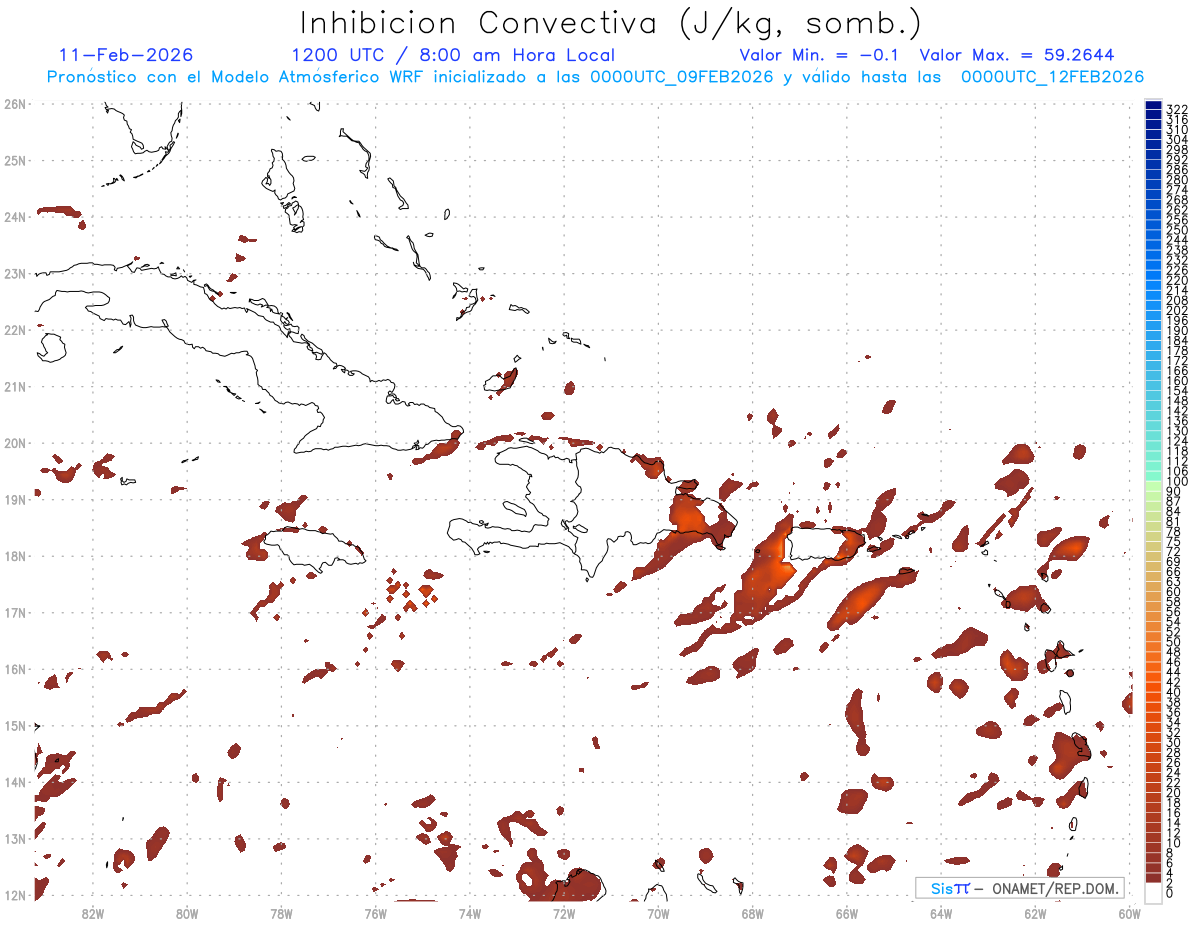1200x927 pixels.
Task: Click the title "Inhibicion Convectiva (J/kg, somb.)"
Action: (611, 23)
